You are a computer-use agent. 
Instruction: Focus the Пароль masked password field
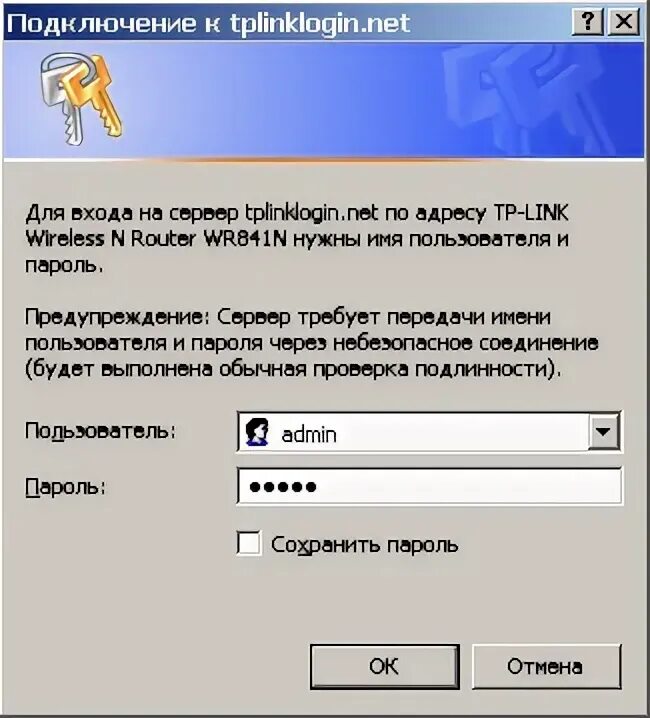[430, 486]
